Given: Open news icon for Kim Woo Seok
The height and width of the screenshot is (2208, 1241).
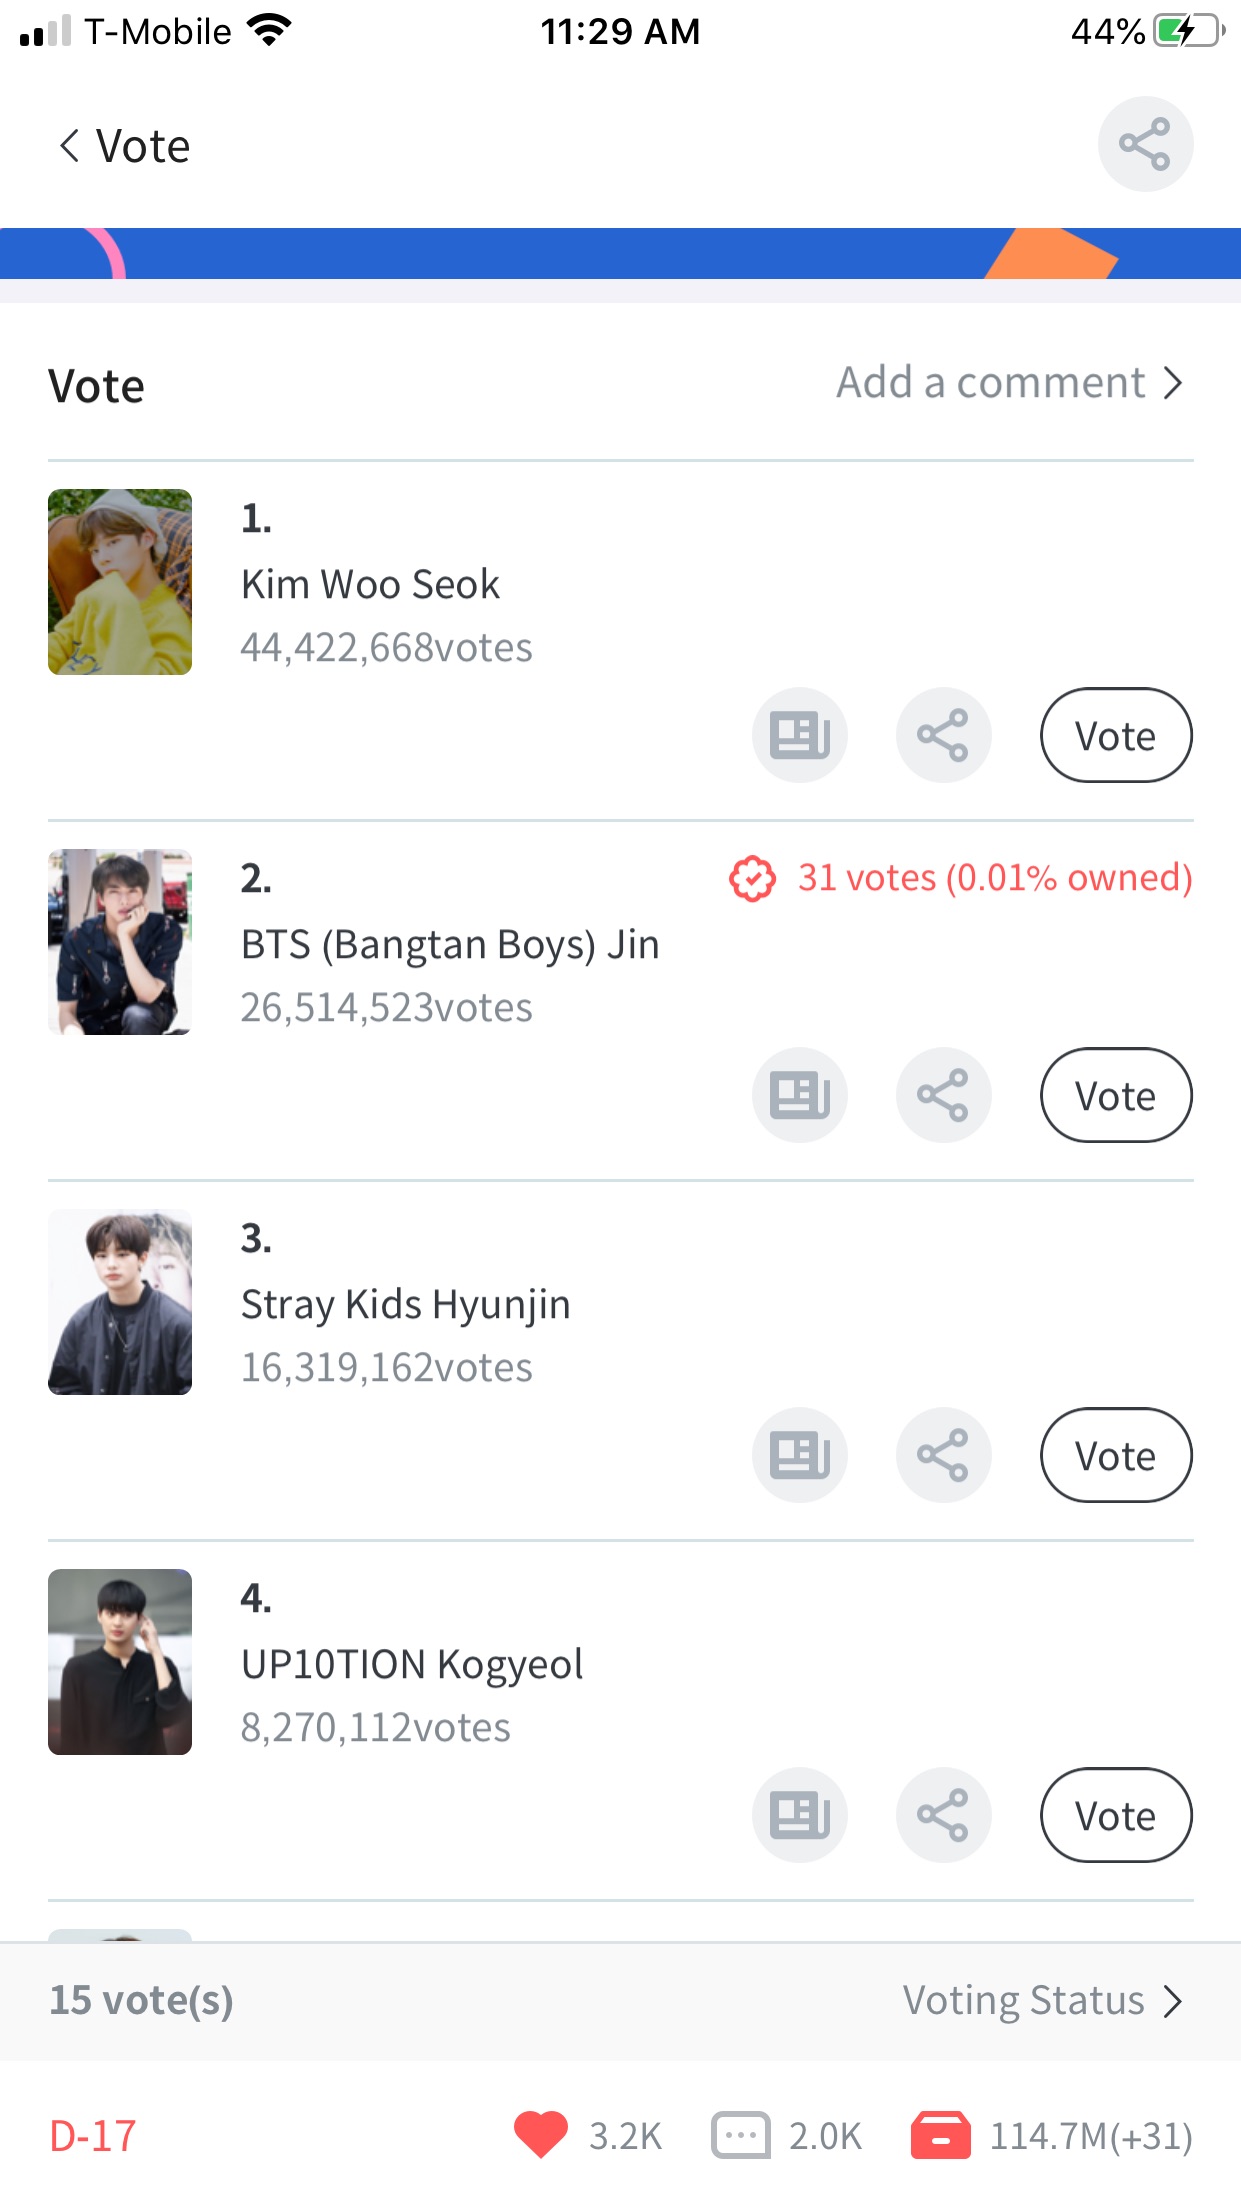Looking at the screenshot, I should [799, 736].
